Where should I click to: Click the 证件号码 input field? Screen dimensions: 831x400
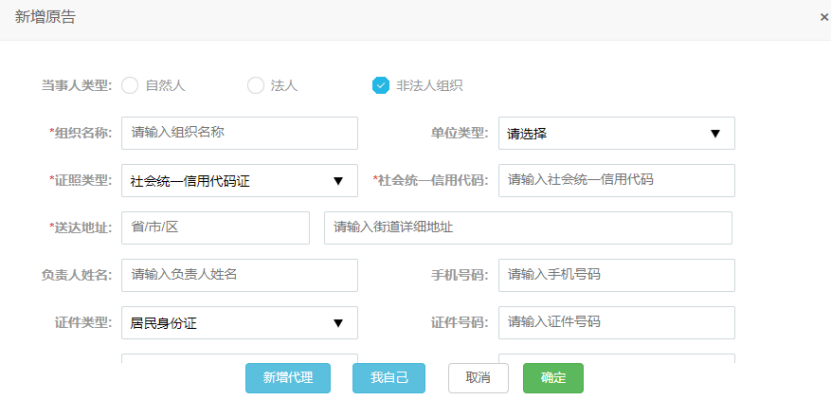pyautogui.click(x=616, y=323)
